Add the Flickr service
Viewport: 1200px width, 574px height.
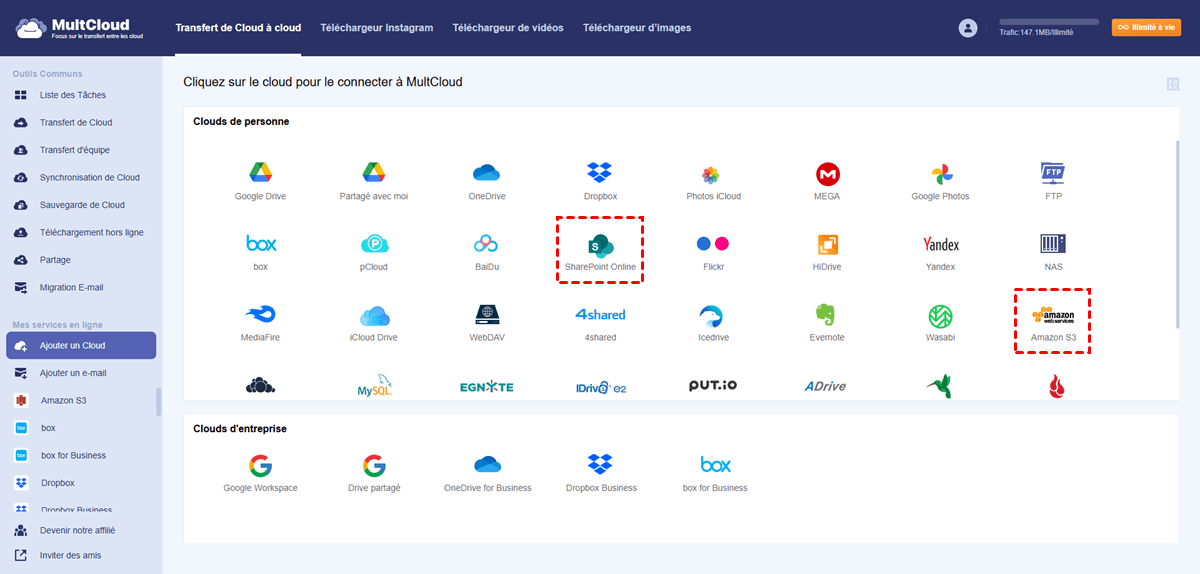tap(713, 252)
